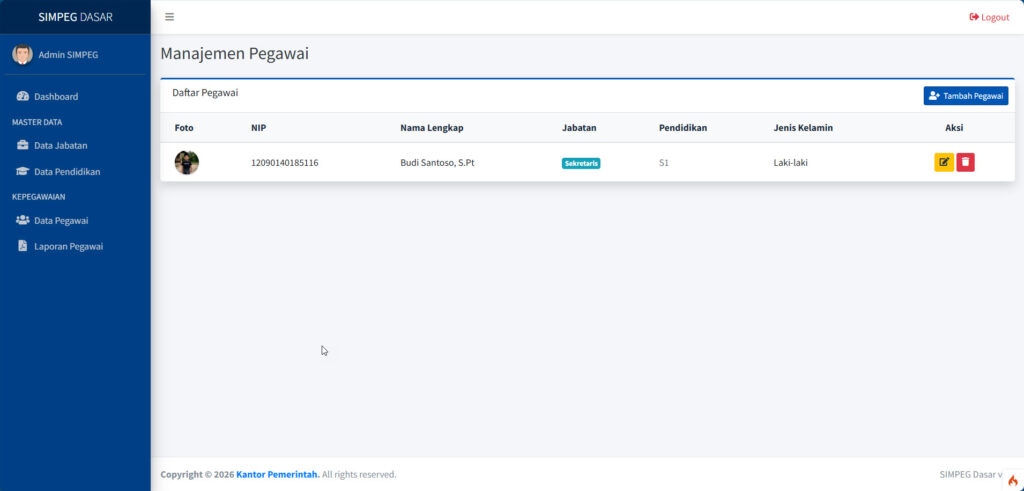Open the Laporan Pegawai menu item
1024x491 pixels.
pos(68,246)
